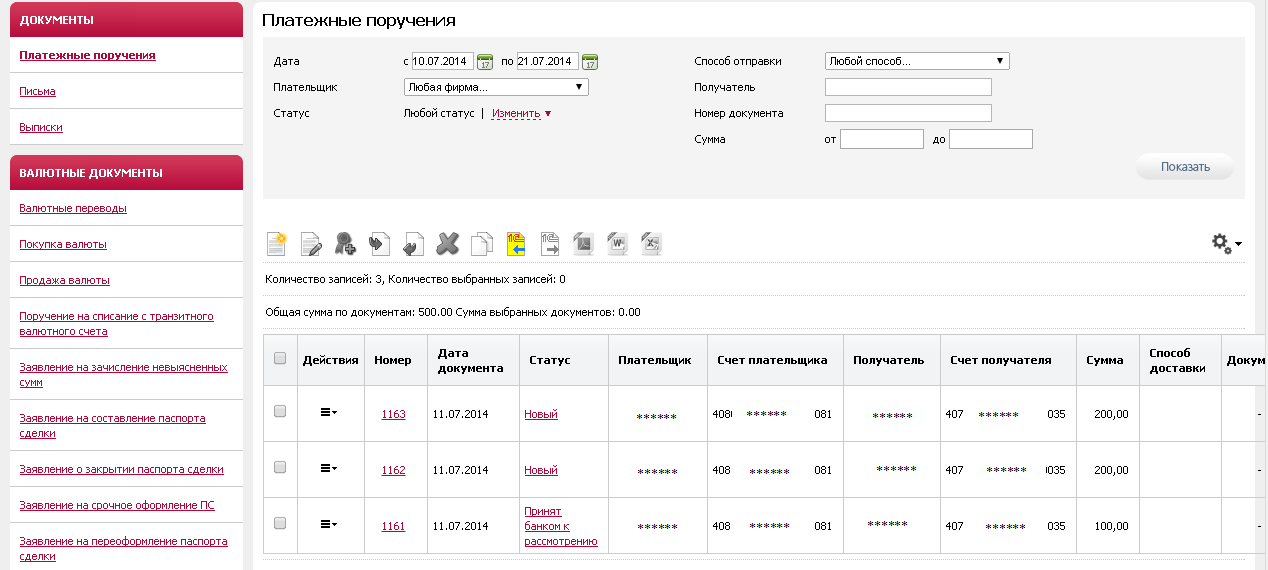Click the Сумма 'от' input field
The height and width of the screenshot is (570, 1268).
tap(881, 139)
